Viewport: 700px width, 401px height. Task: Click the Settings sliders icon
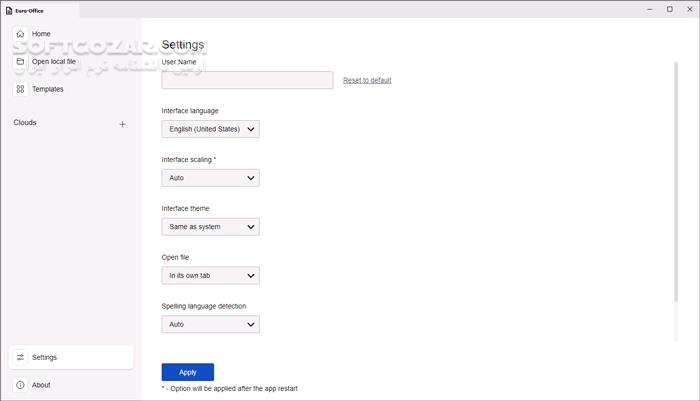[x=21, y=357]
